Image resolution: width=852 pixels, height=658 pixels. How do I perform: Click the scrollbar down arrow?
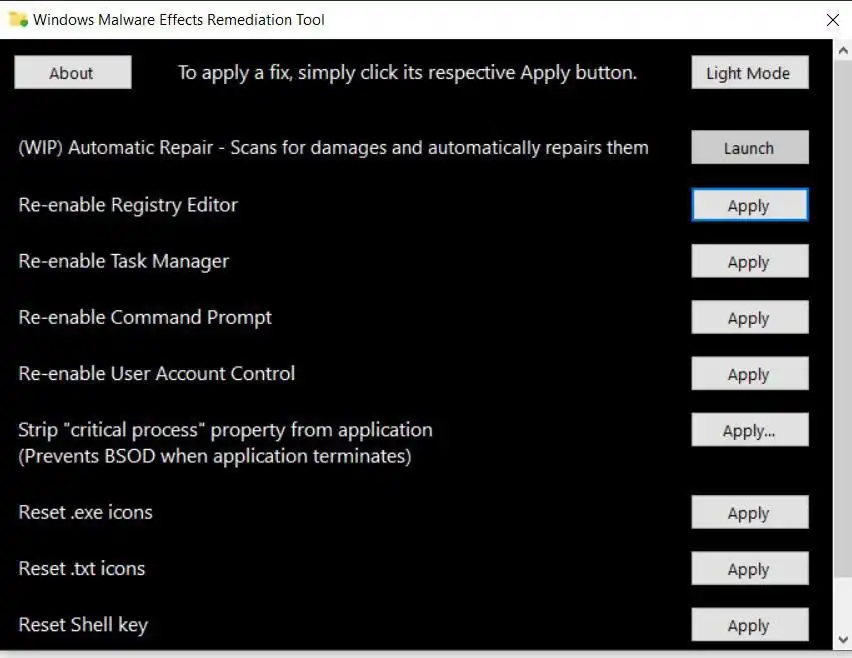[x=841, y=638]
